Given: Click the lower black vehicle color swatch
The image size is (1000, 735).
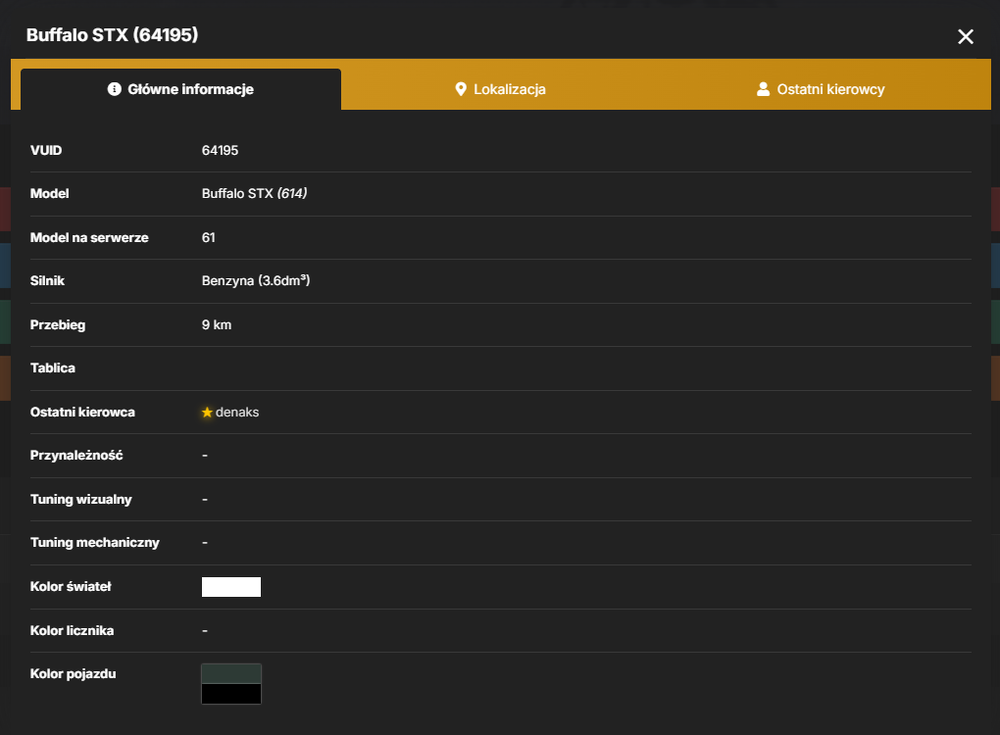Looking at the screenshot, I should pos(231,694).
